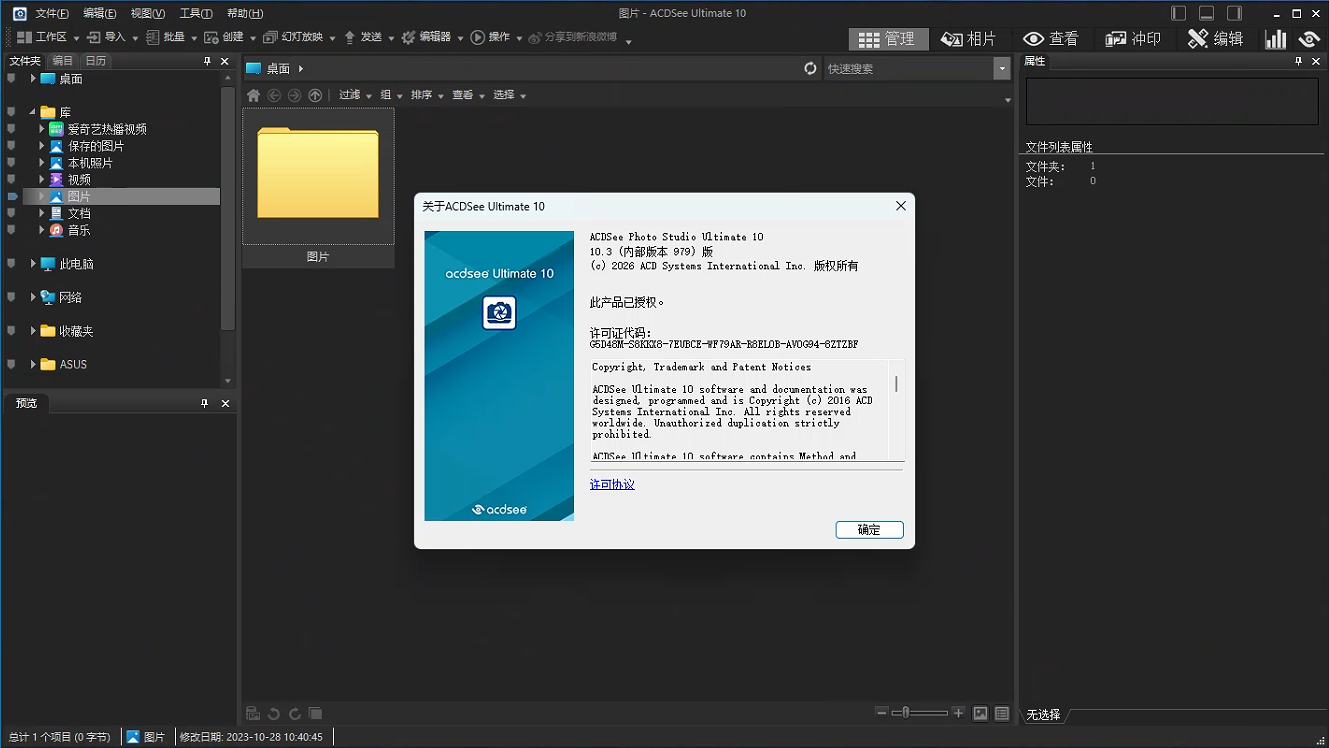This screenshot has width=1329, height=748.
Task: Expand the 此电脑 tree node
Action: pyautogui.click(x=33, y=264)
